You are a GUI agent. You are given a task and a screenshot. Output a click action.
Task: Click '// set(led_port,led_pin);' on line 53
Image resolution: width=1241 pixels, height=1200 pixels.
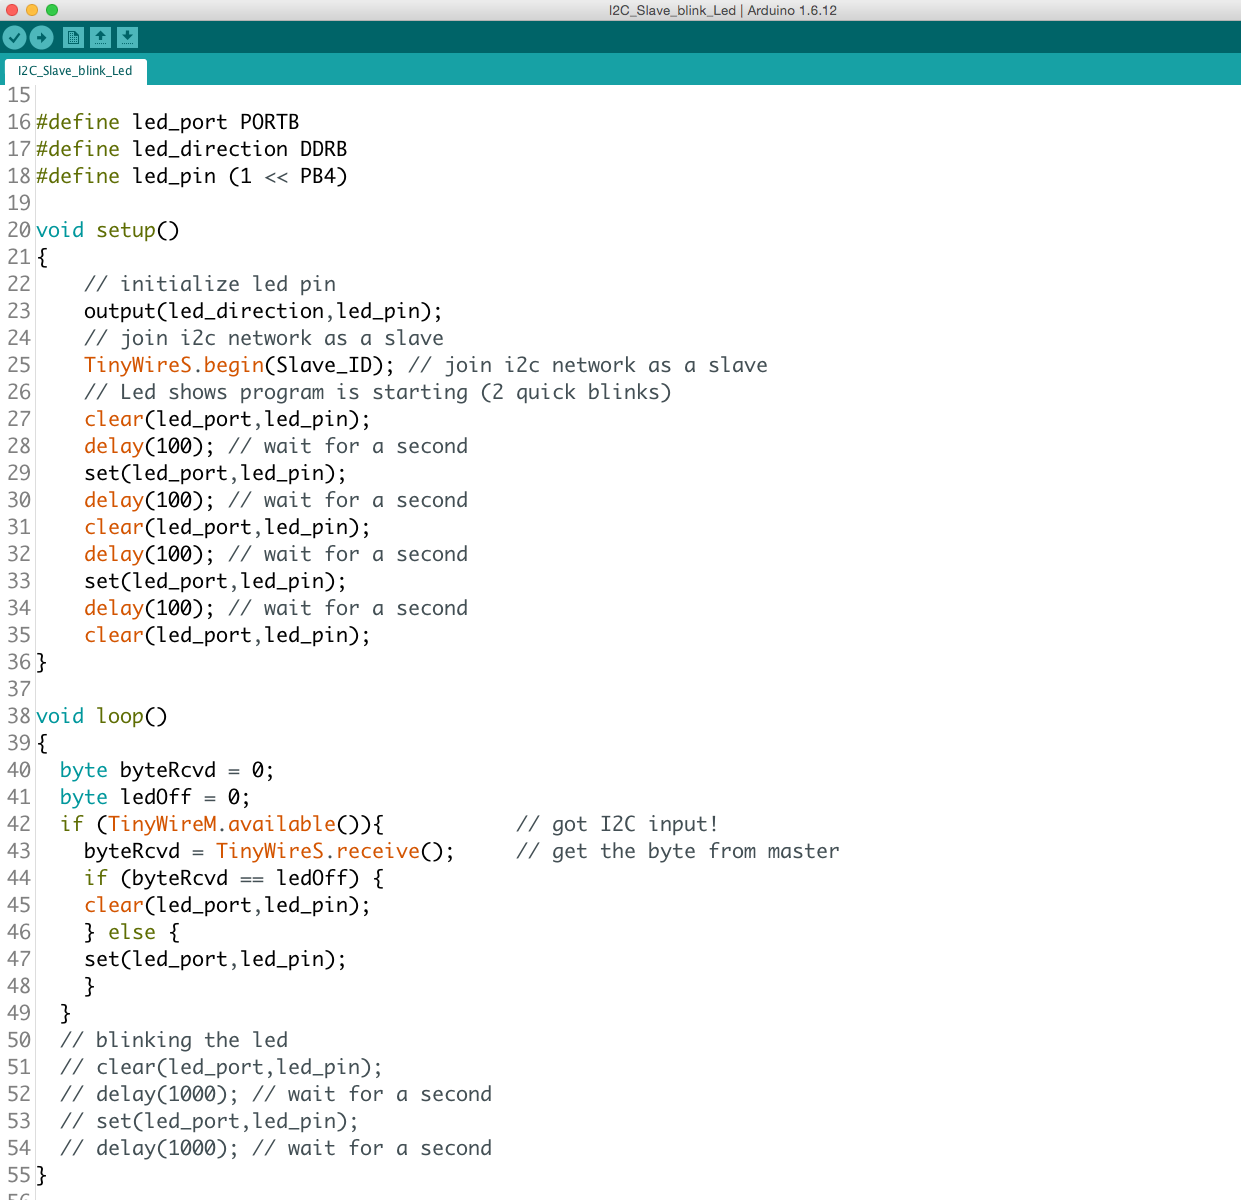(209, 1121)
